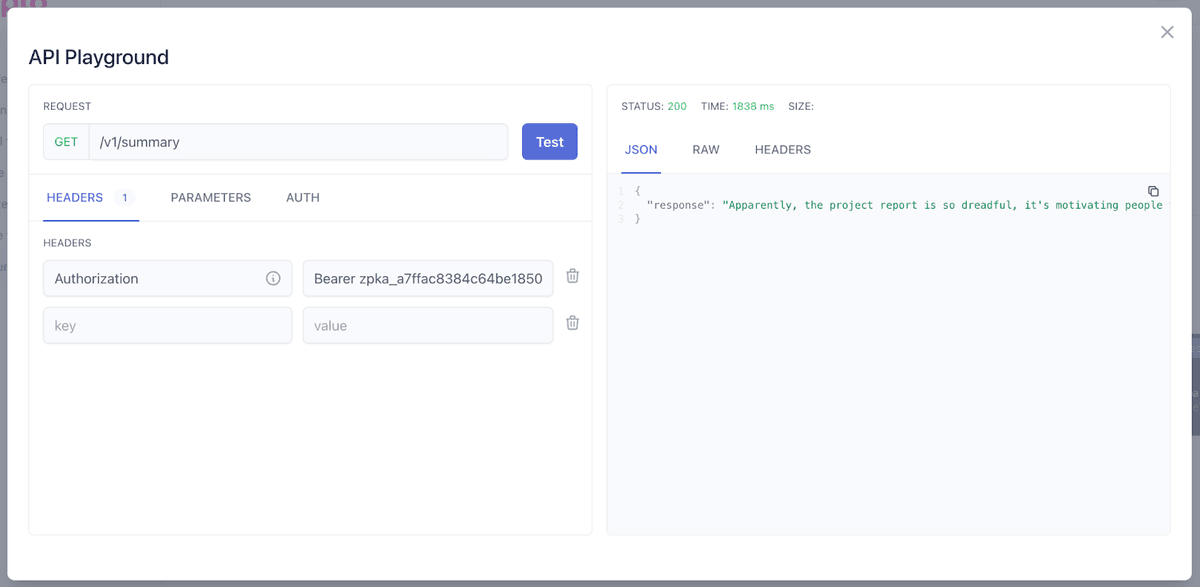Click the info icon beside Authorization header

273,278
